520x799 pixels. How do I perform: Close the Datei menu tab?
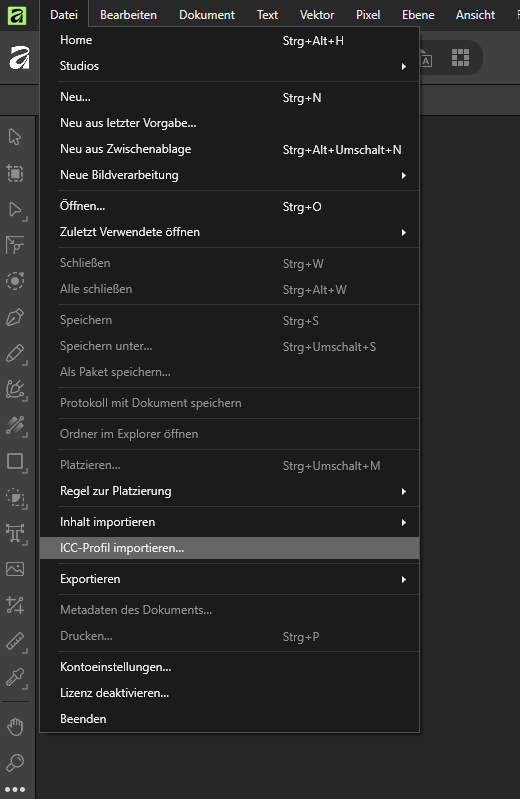[x=64, y=15]
